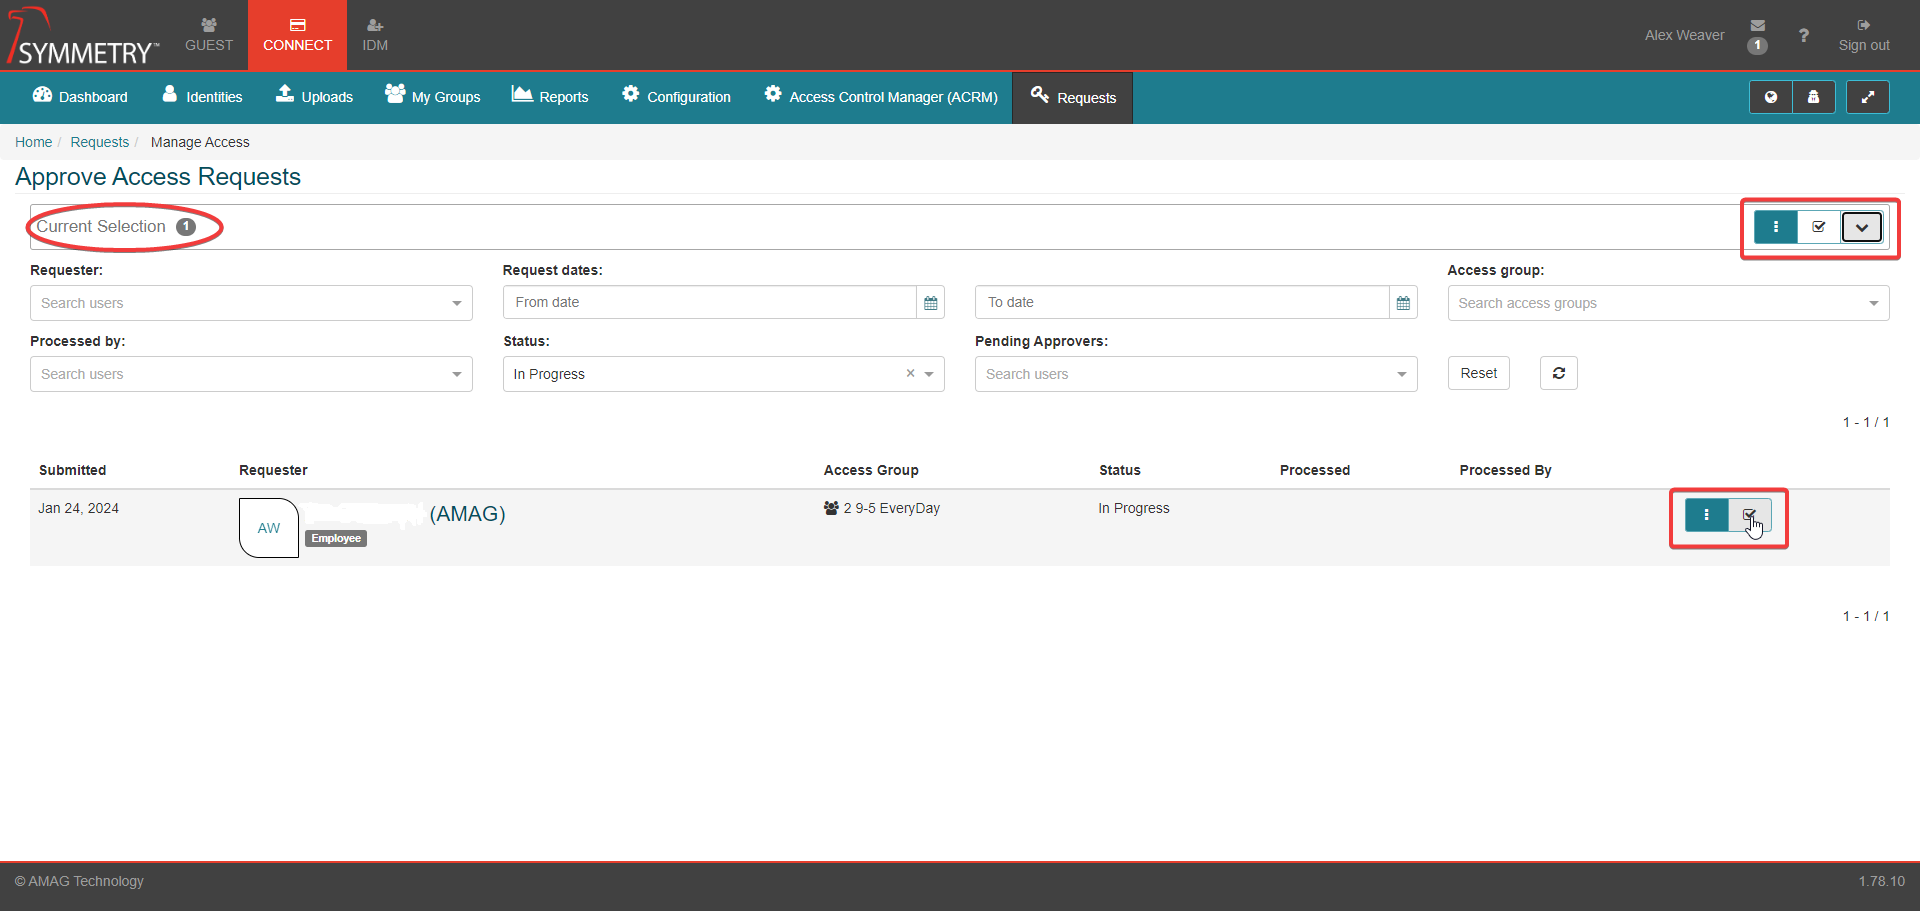Click the Jan 24, 2024 submitted date

pos(78,508)
